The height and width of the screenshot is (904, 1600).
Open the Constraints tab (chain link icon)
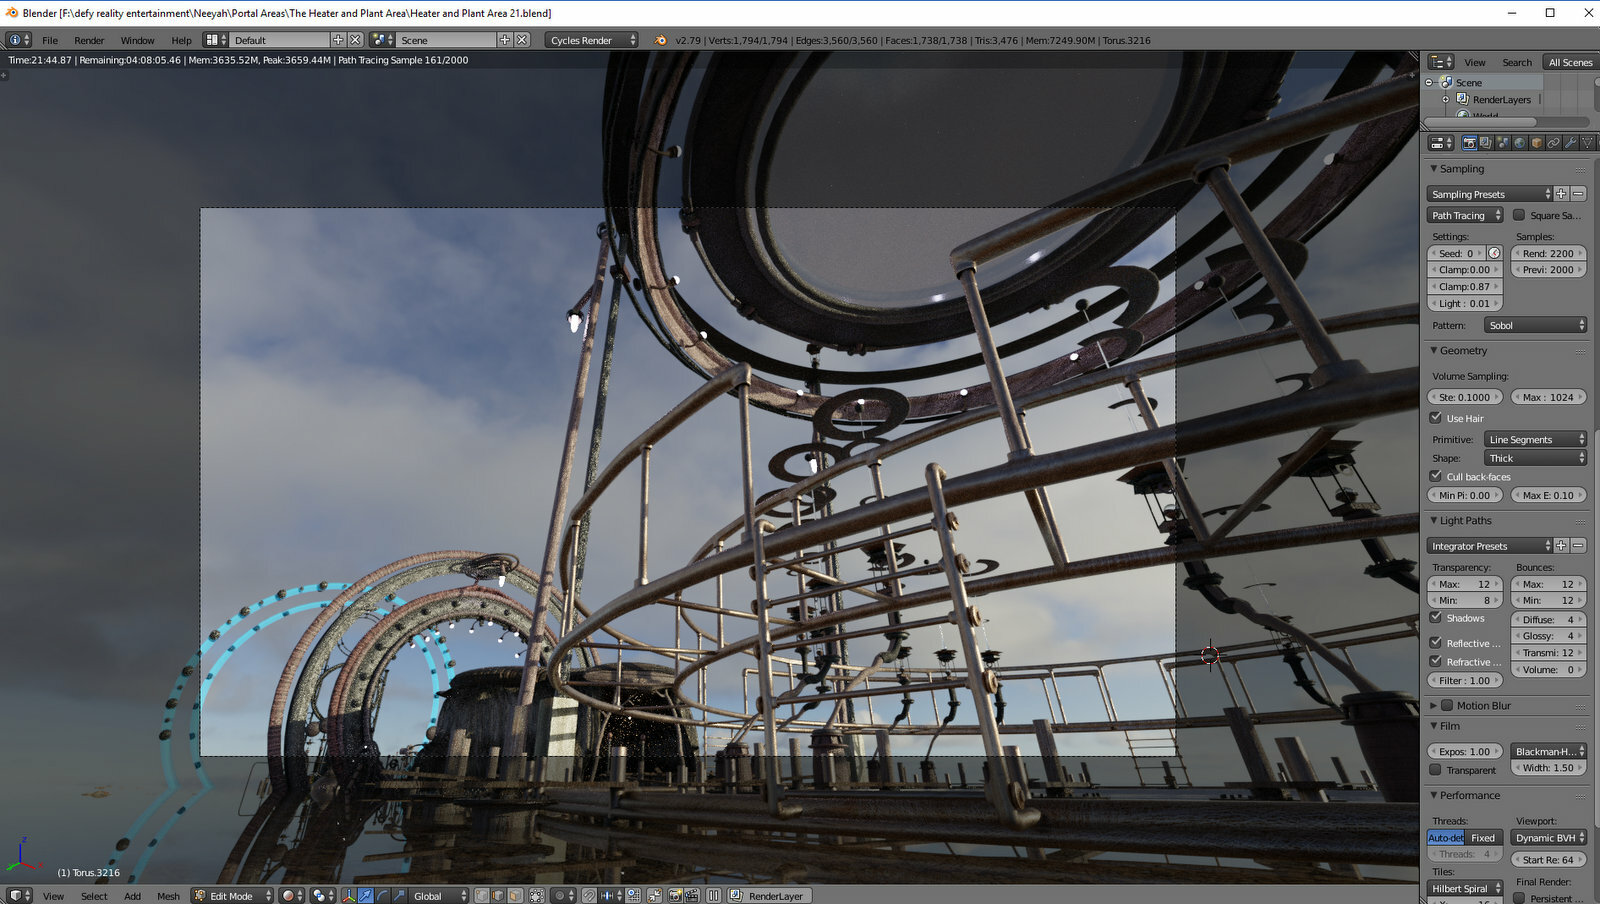coord(1554,143)
